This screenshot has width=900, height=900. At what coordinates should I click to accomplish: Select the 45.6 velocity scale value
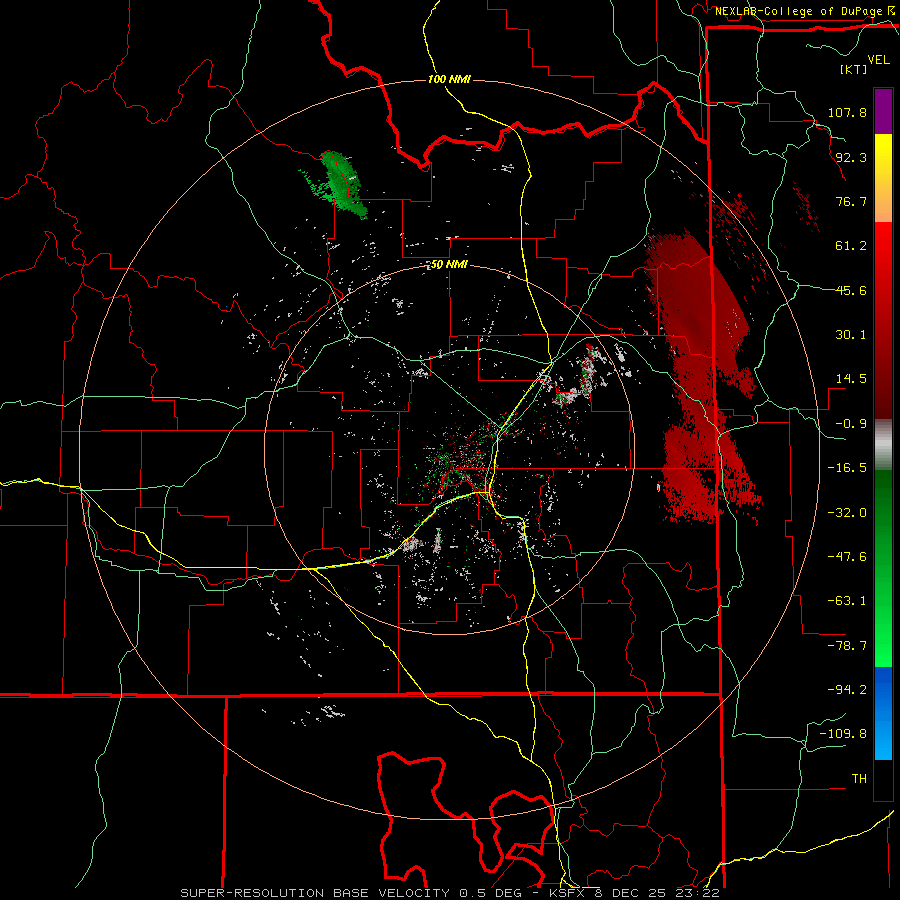pos(851,290)
